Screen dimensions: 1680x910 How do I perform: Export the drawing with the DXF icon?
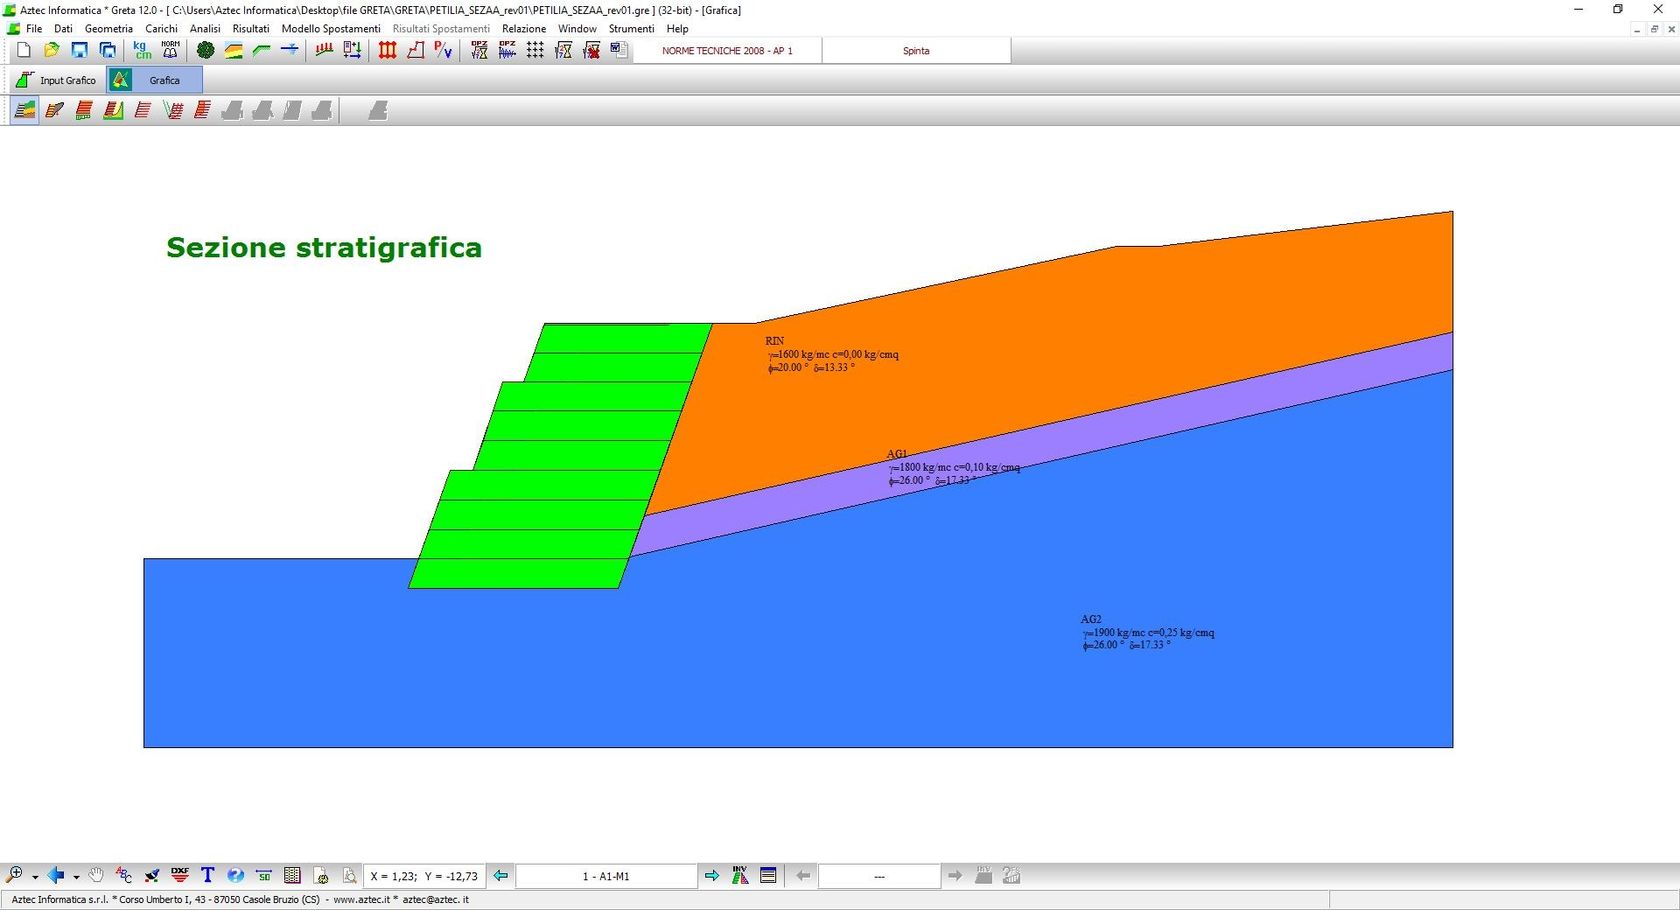click(x=180, y=875)
